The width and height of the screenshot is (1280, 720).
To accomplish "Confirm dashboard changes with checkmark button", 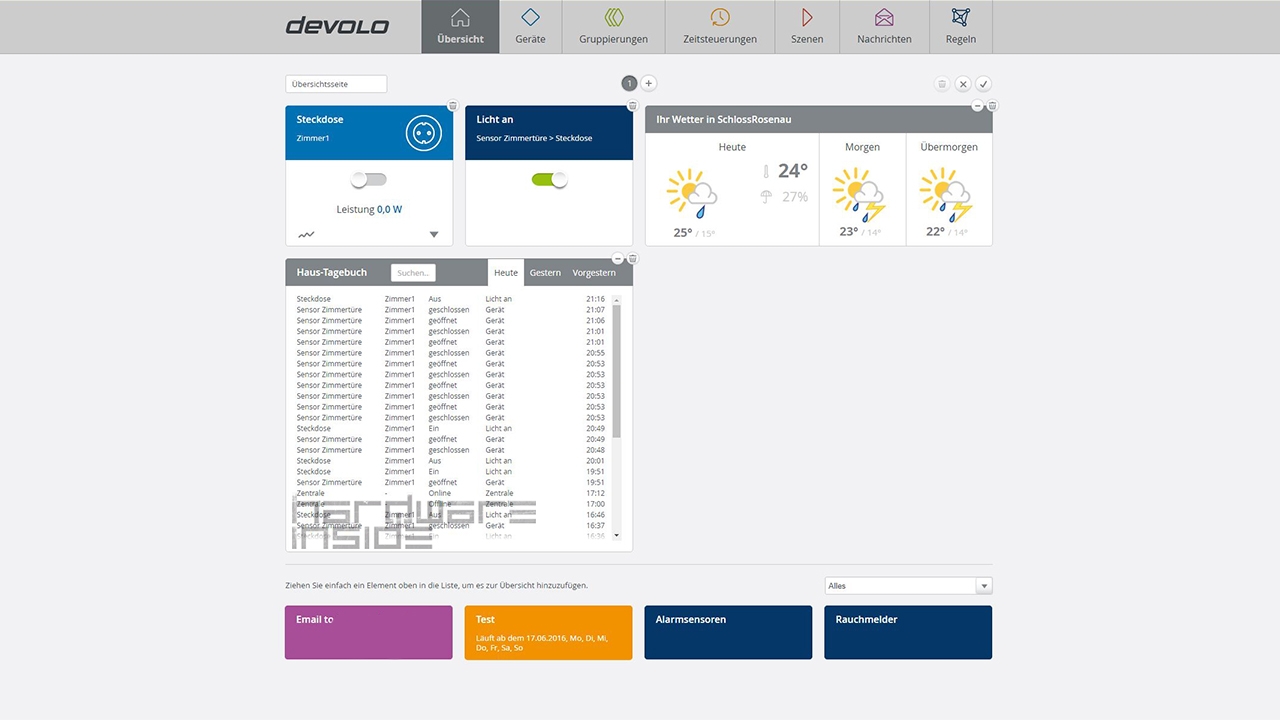I will tap(983, 84).
